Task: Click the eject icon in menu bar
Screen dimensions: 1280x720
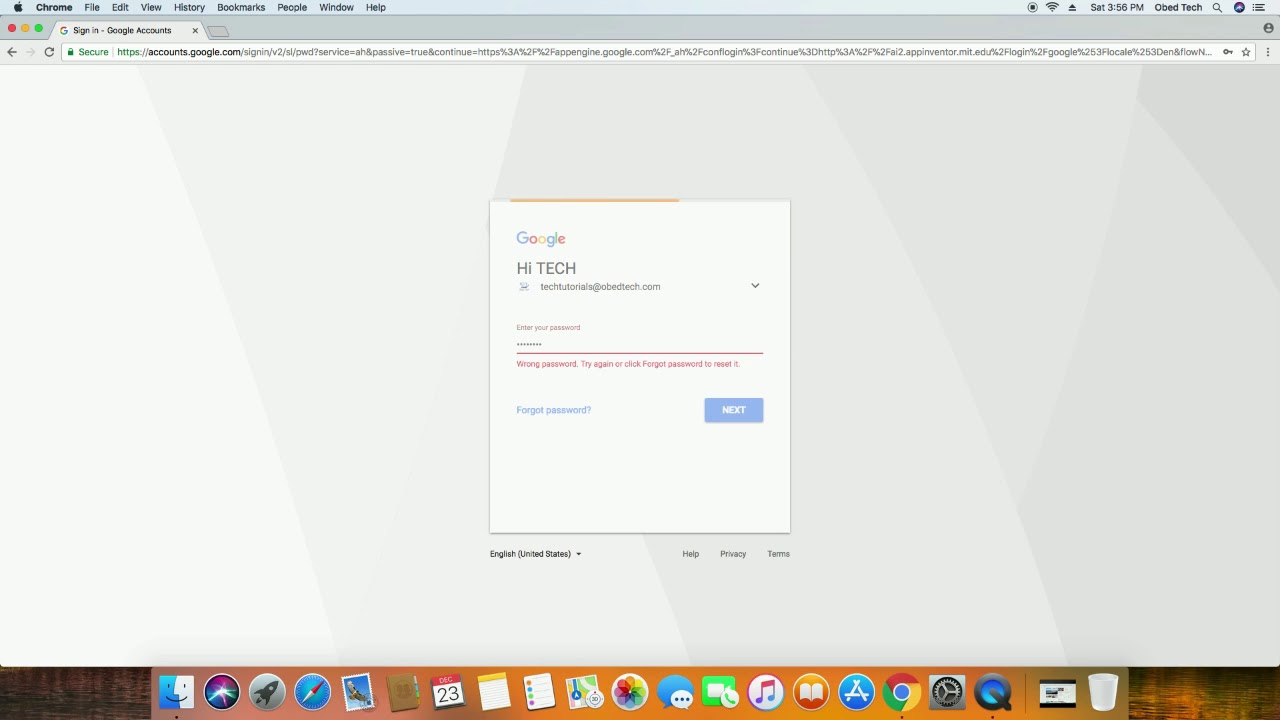Action: [x=1073, y=7]
